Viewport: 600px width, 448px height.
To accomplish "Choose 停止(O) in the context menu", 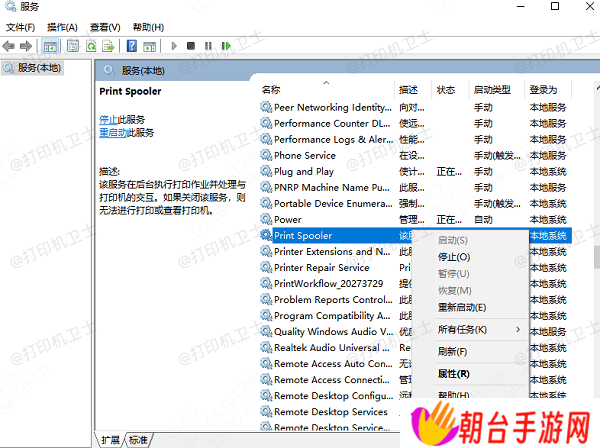I will pos(454,257).
